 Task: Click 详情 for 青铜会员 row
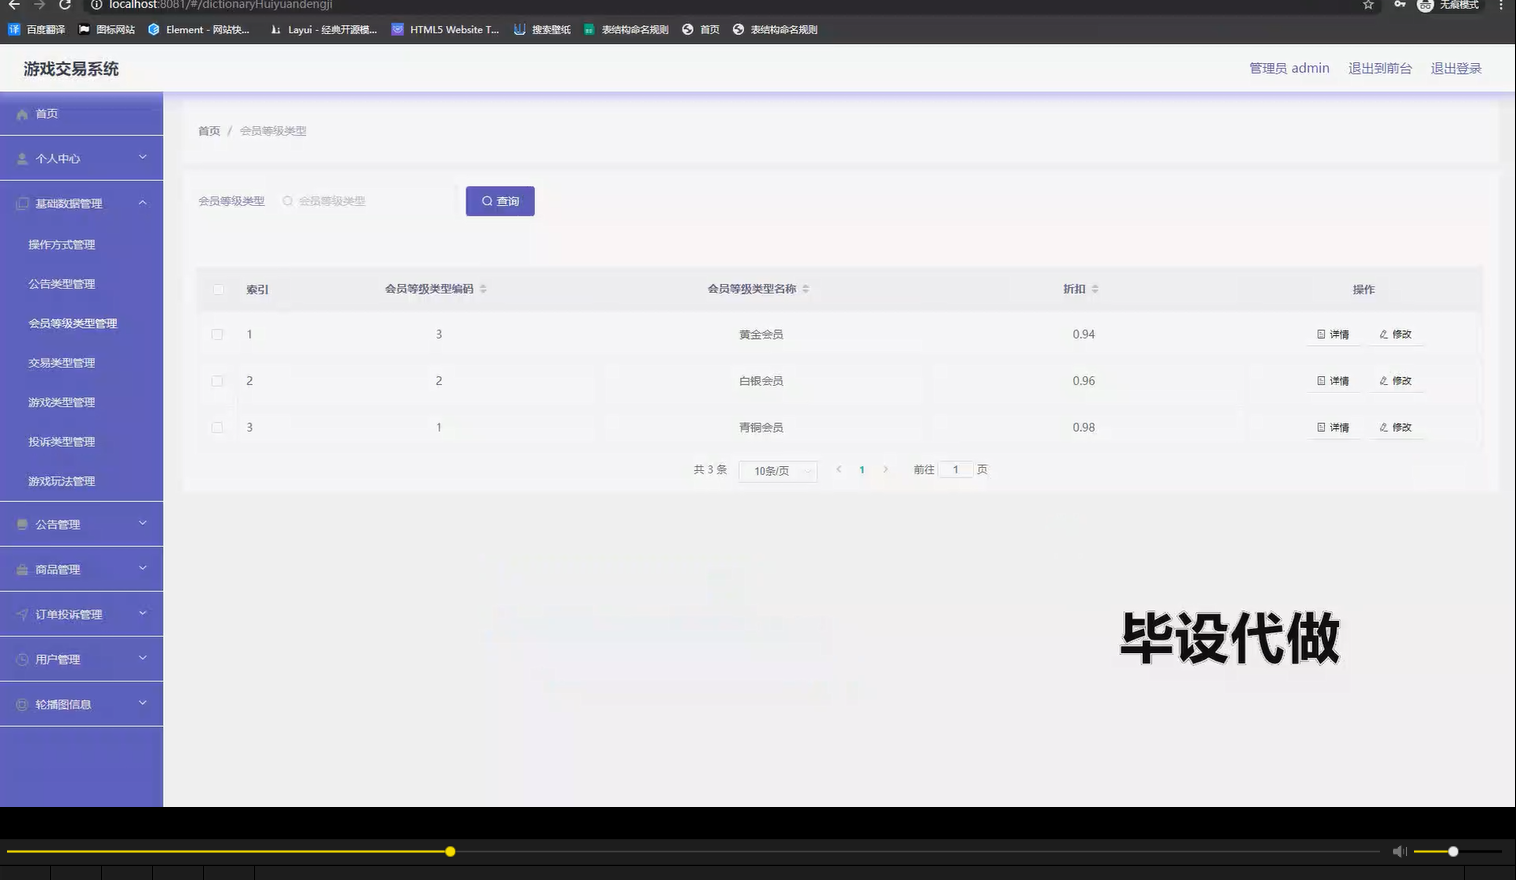(1333, 427)
